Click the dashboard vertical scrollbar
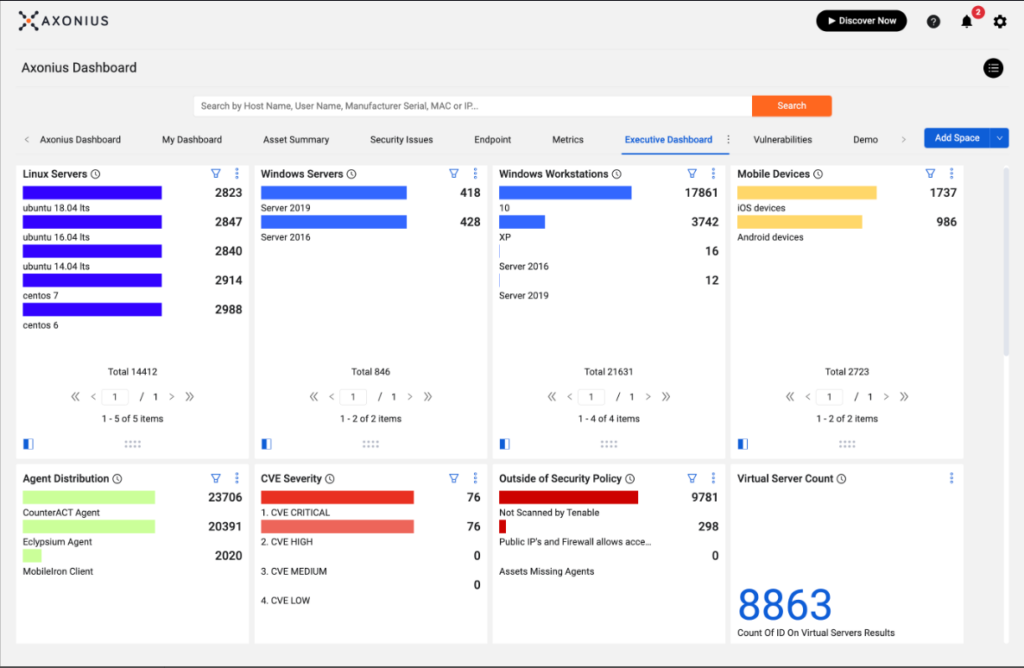 [x=1006, y=261]
